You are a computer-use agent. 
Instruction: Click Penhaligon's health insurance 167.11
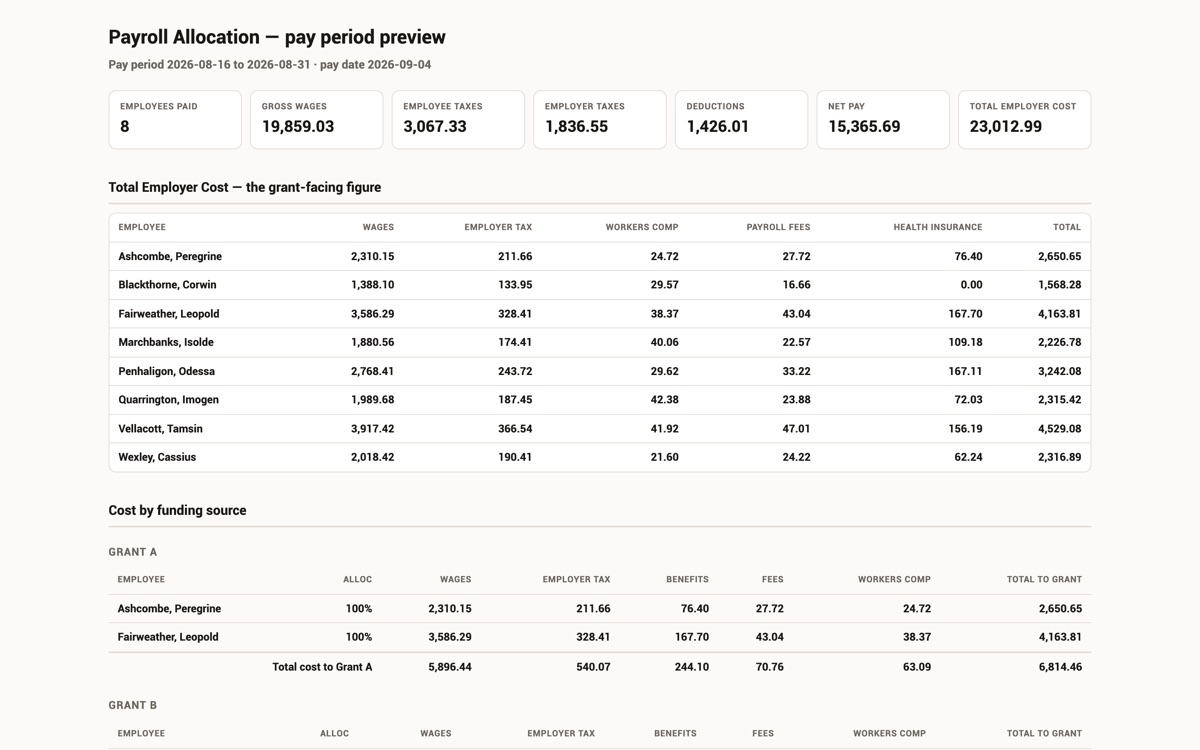[x=965, y=371]
